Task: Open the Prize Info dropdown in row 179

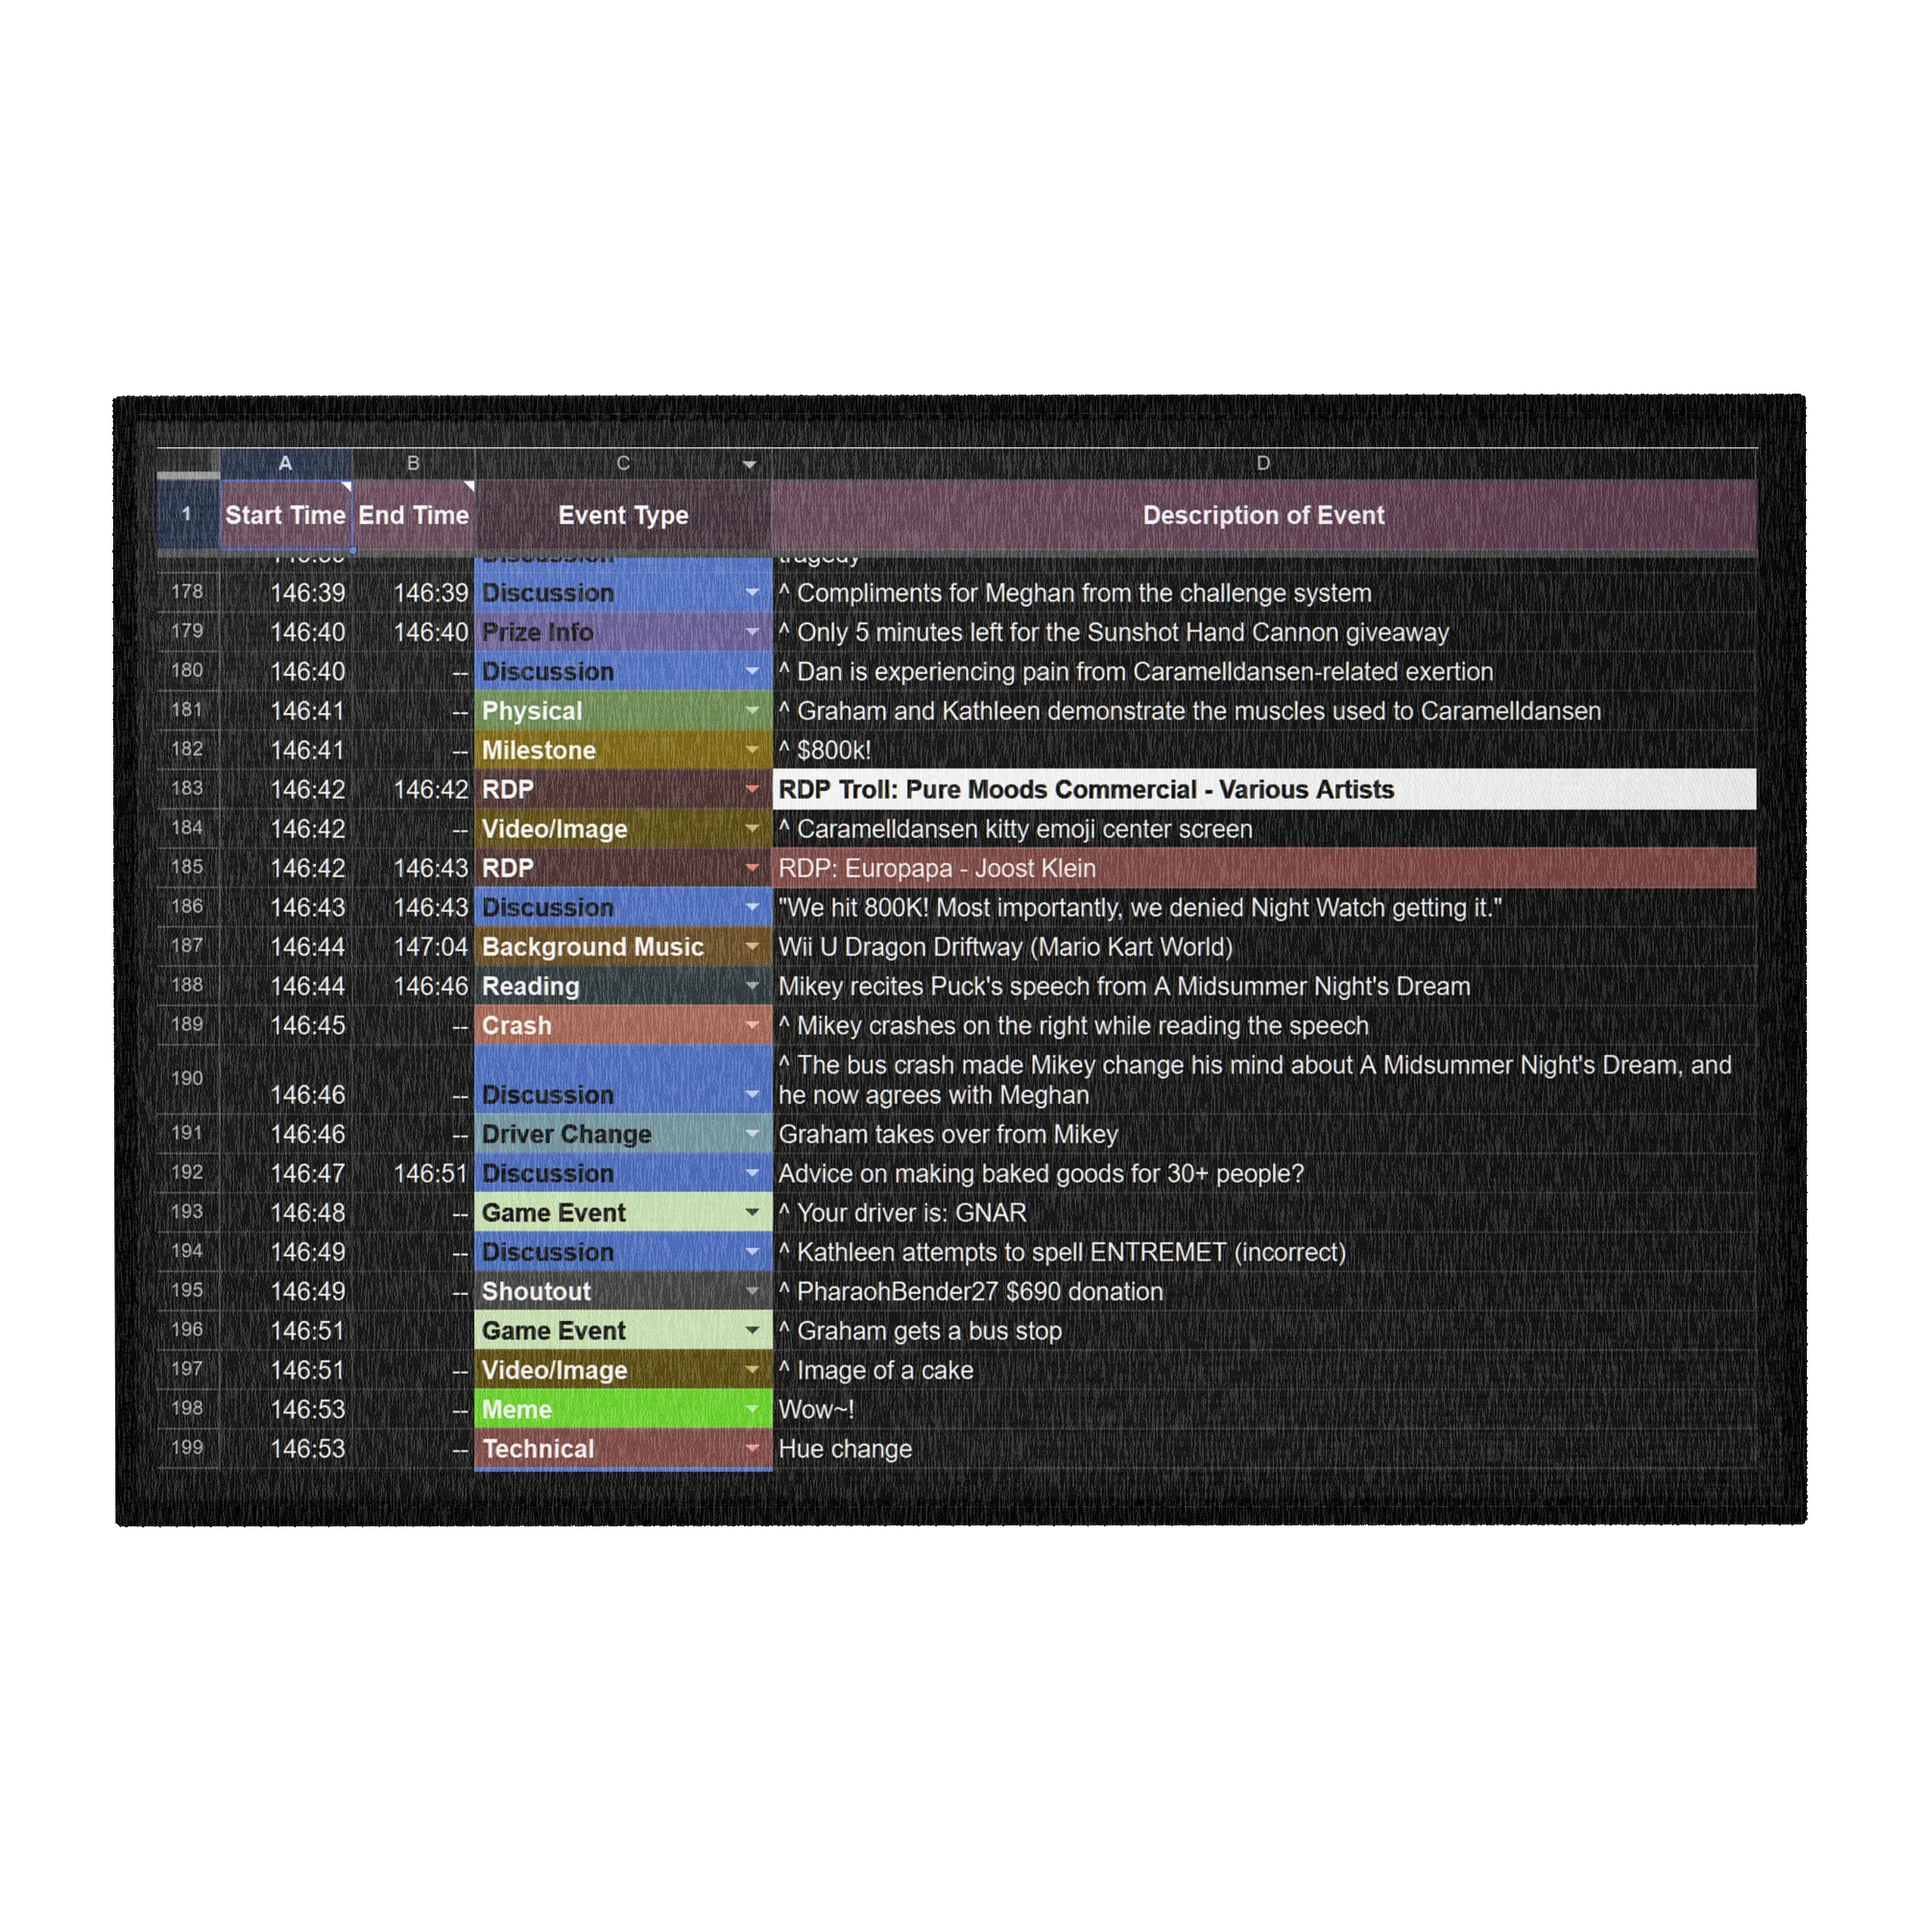Action: click(751, 631)
